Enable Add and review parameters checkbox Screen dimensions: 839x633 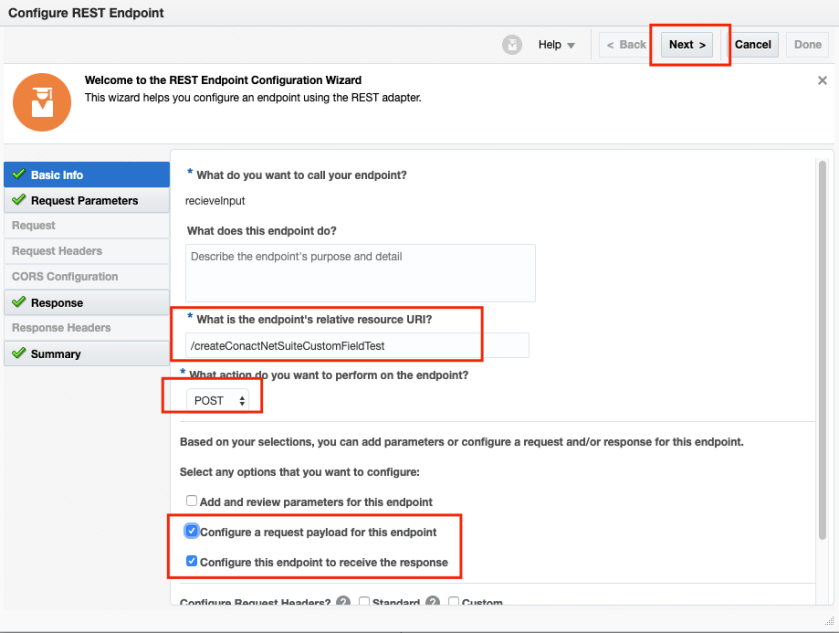(x=191, y=502)
